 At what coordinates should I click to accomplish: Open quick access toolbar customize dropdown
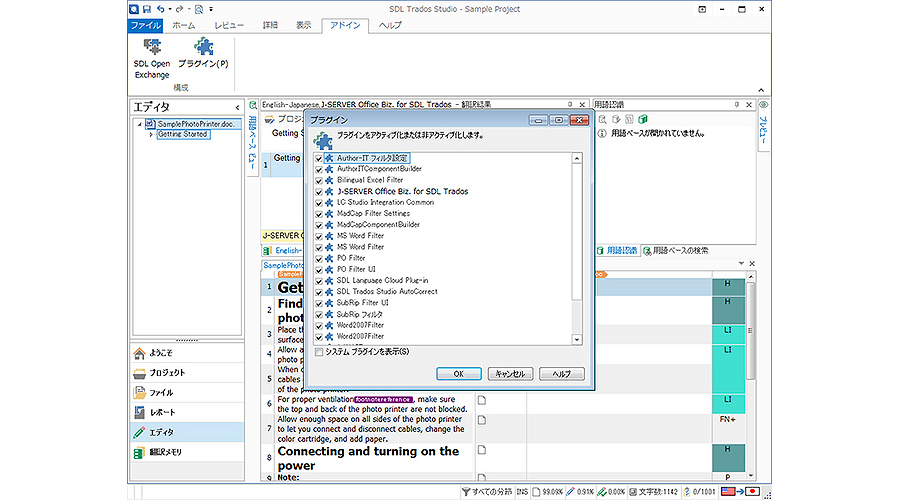pyautogui.click(x=211, y=9)
